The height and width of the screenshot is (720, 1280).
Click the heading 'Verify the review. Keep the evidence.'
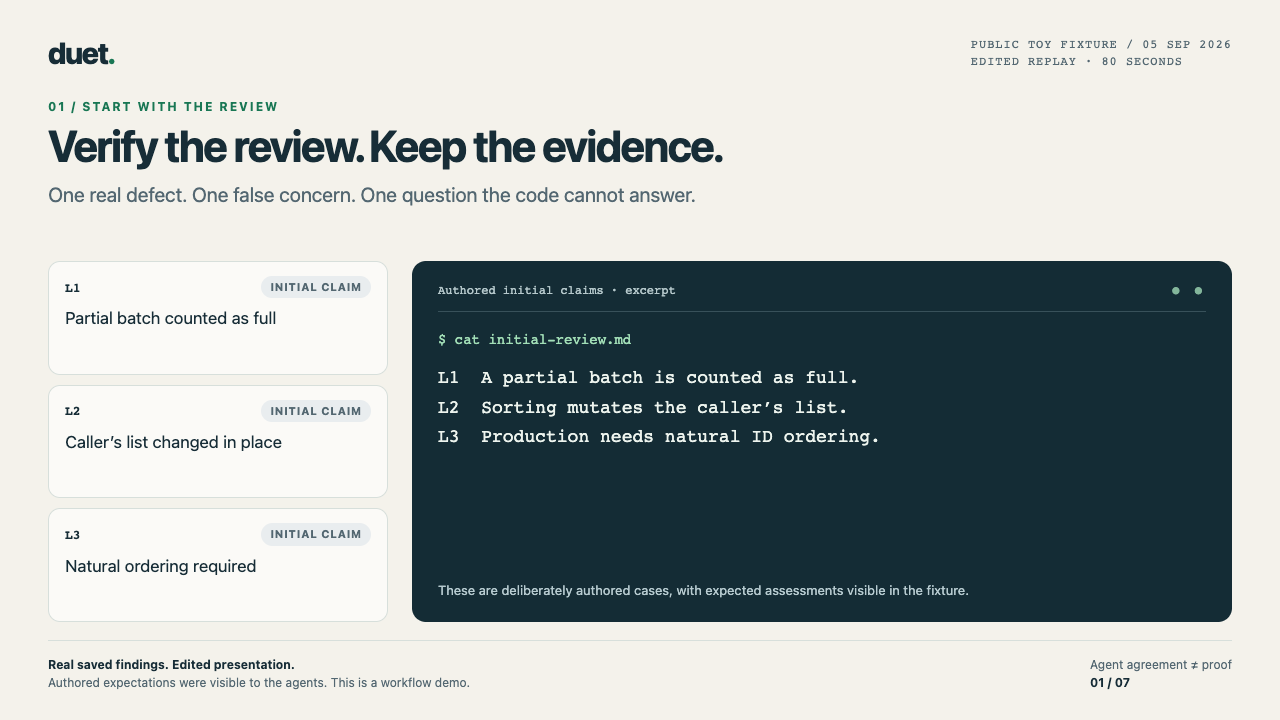(385, 147)
